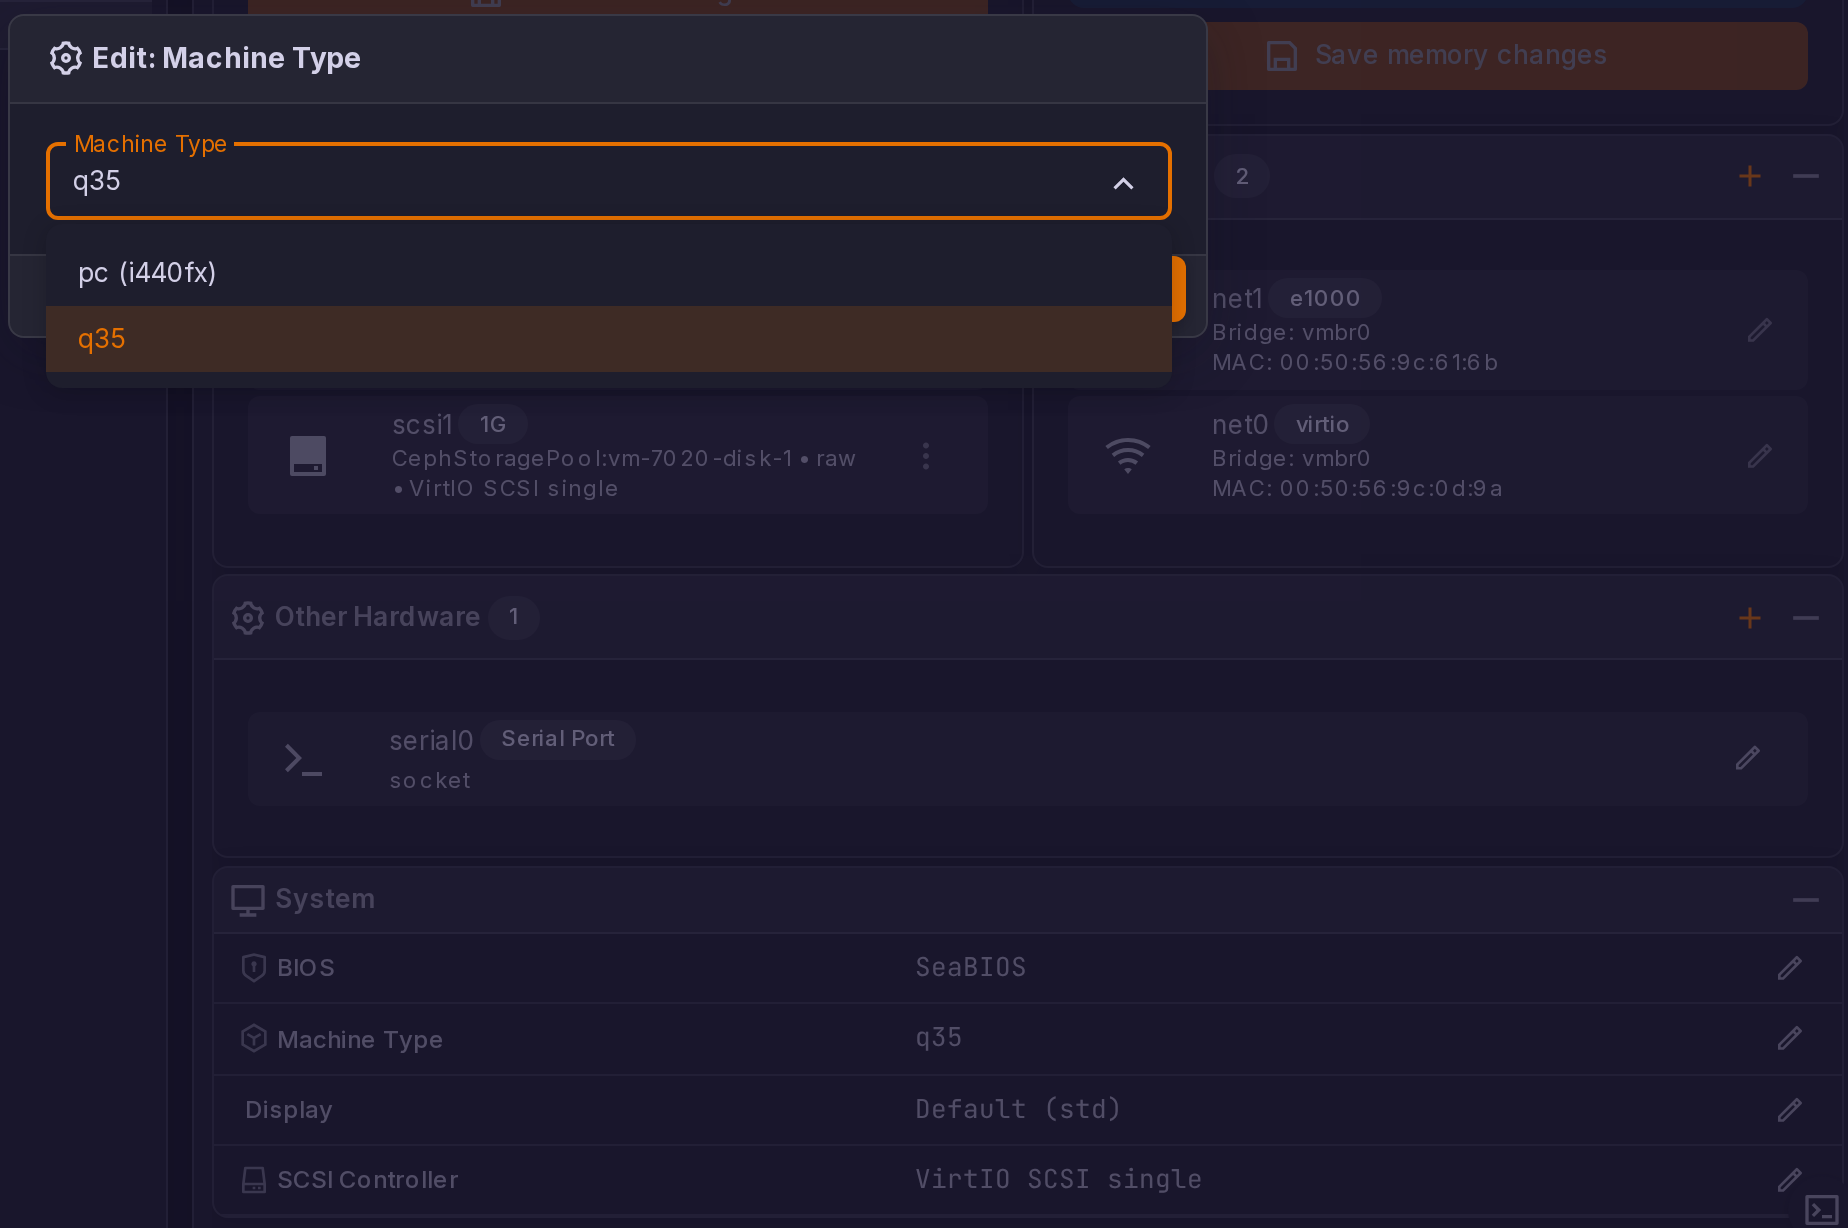
Task: Edit the BIOS SeaBIOS setting
Action: (1789, 968)
